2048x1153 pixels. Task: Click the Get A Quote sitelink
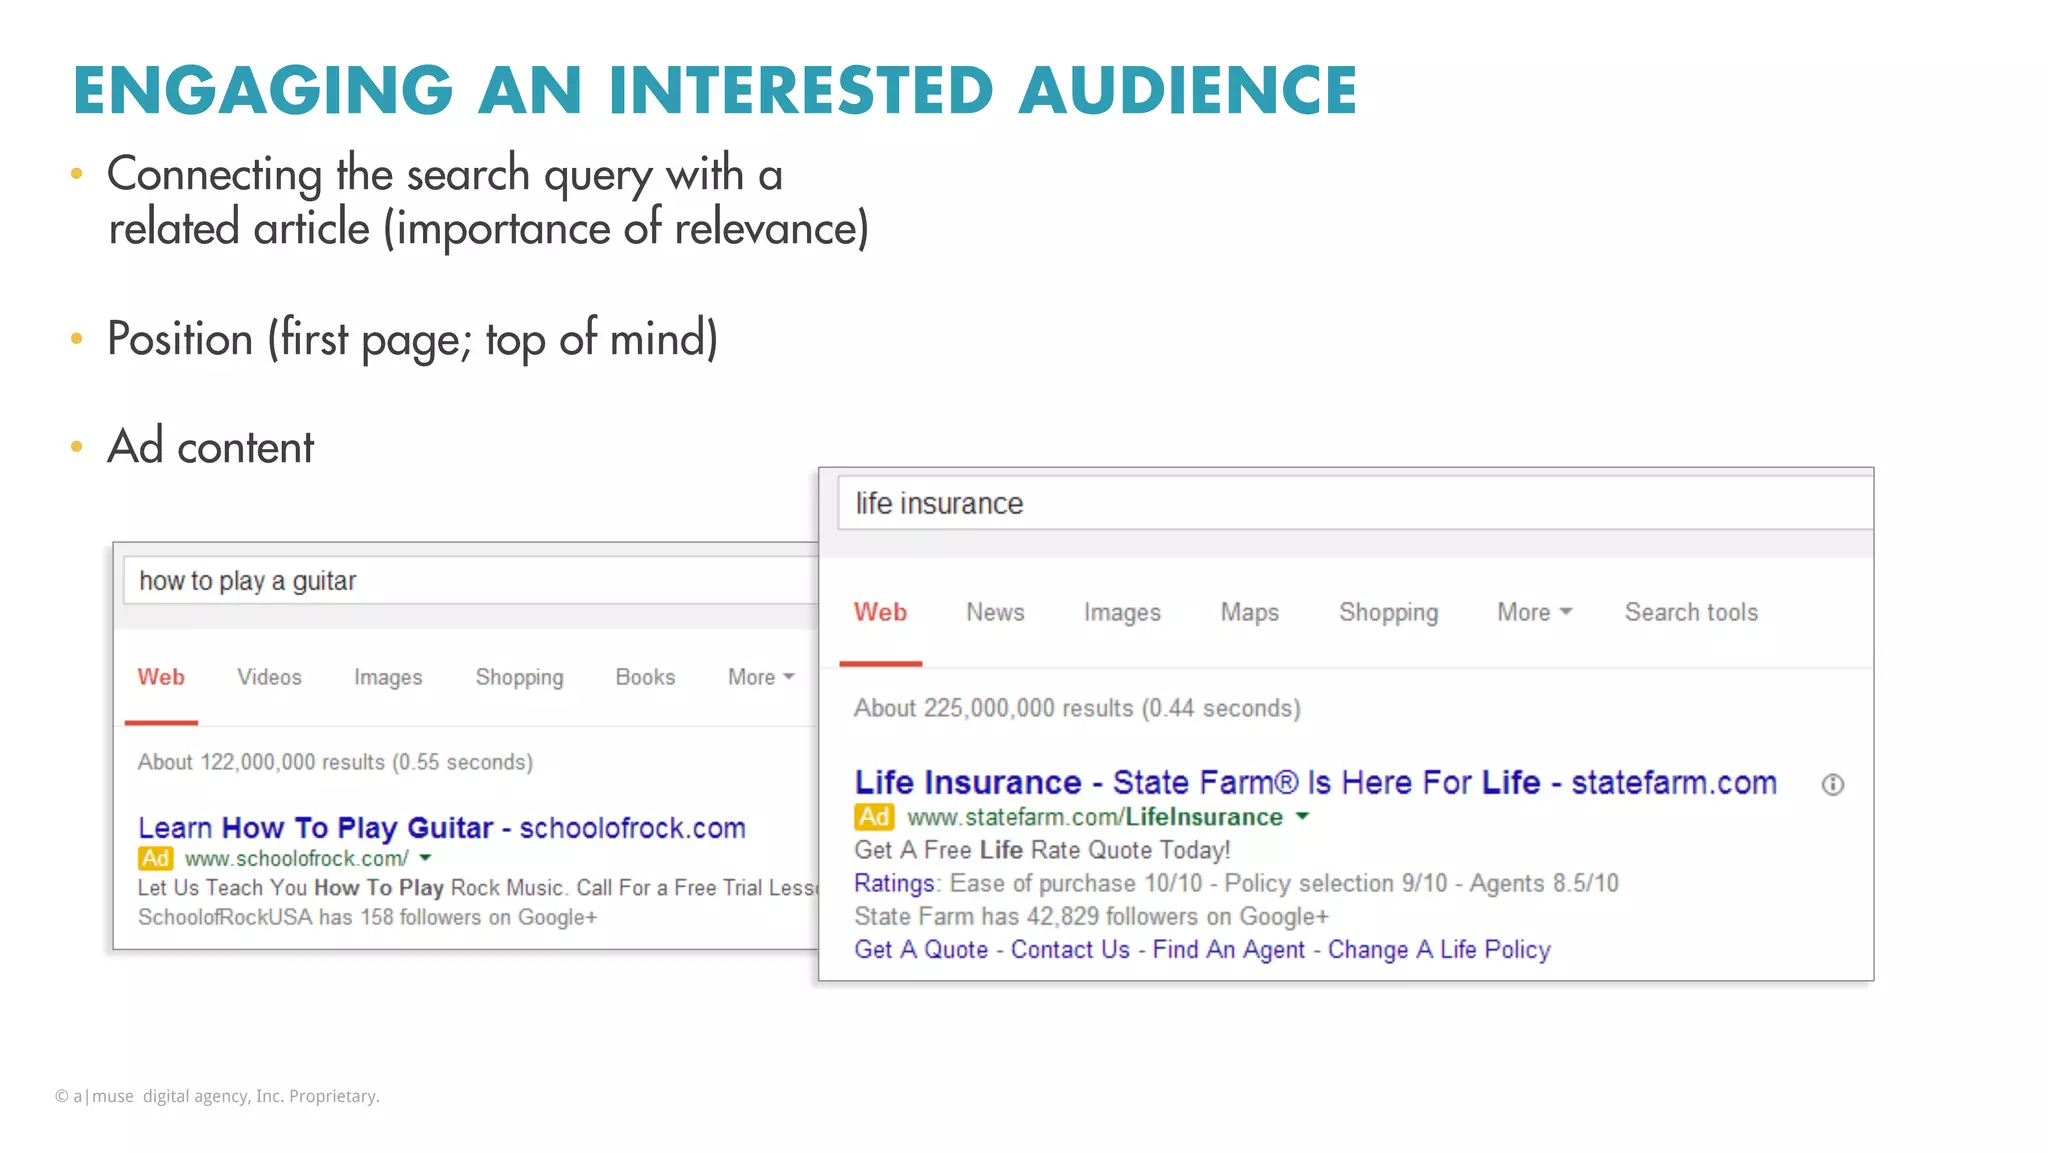(921, 949)
